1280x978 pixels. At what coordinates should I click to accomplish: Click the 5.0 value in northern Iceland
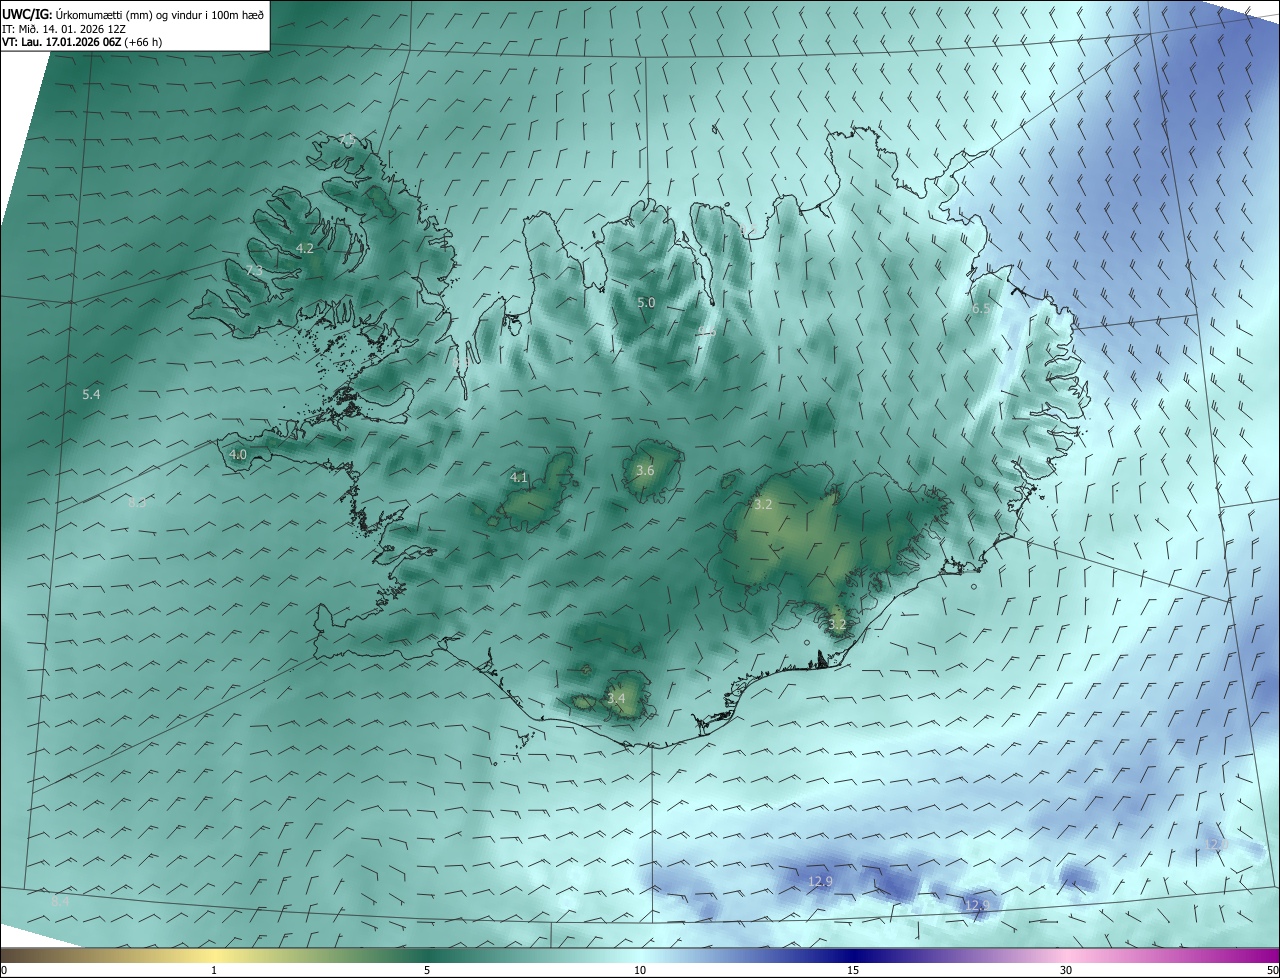point(646,303)
